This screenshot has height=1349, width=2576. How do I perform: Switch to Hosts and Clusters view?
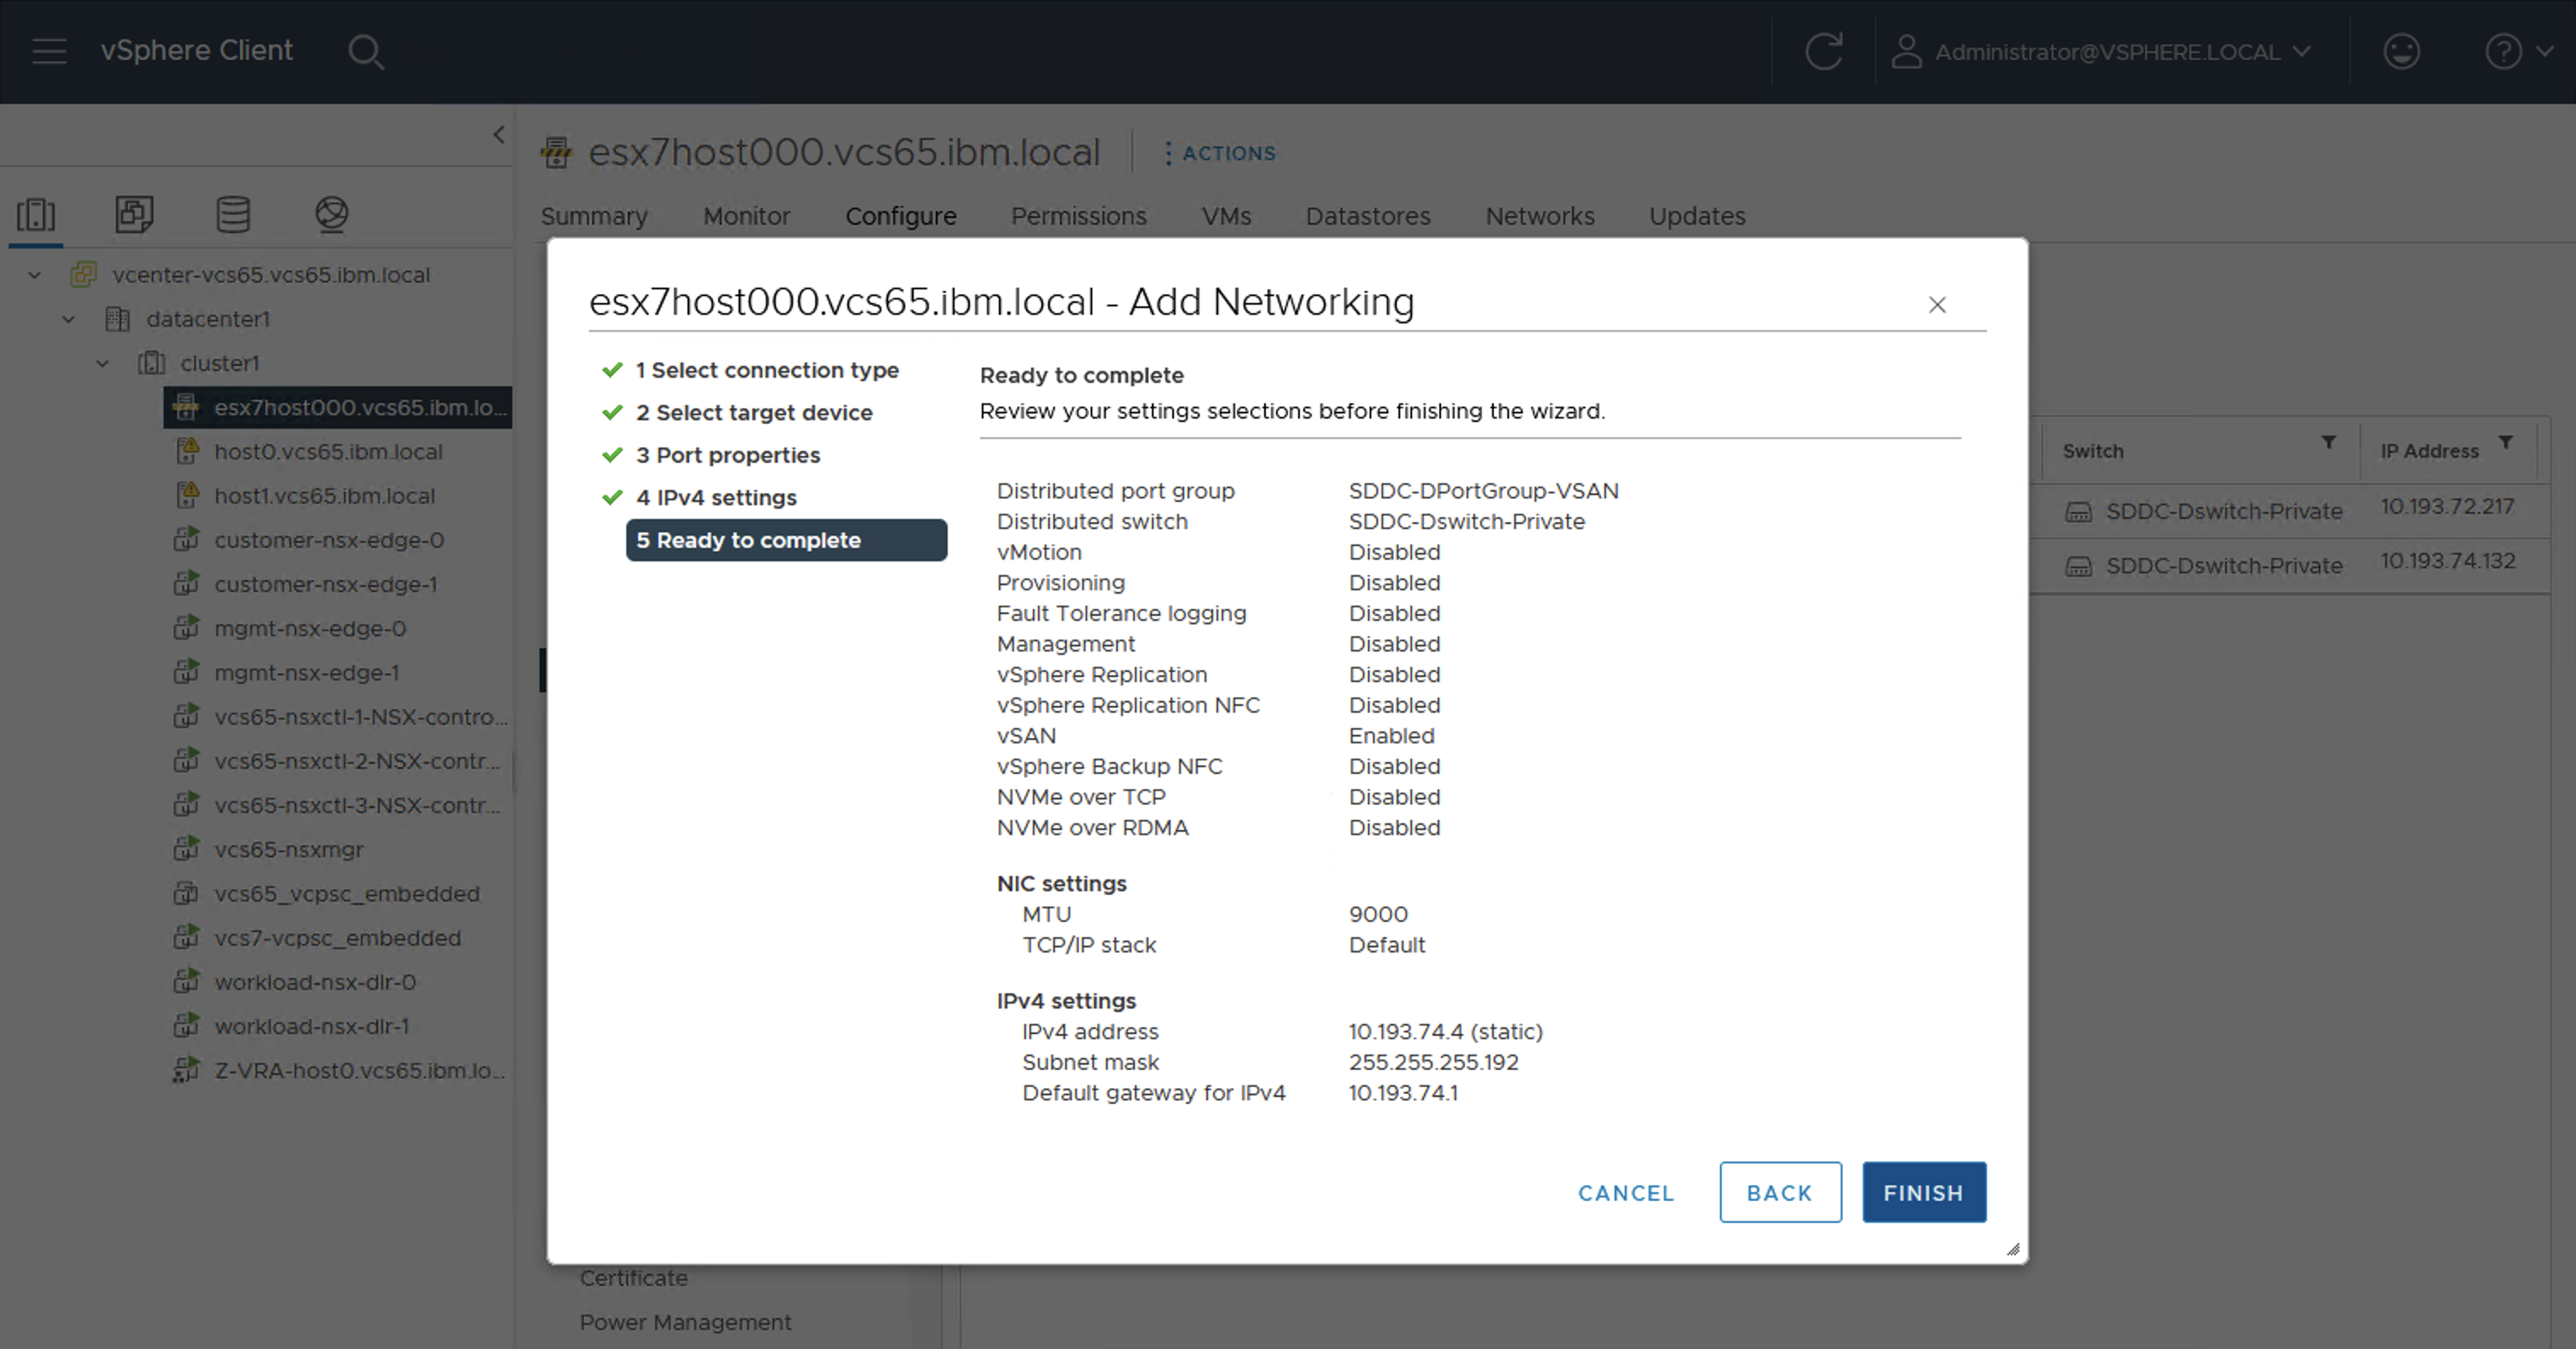(x=36, y=214)
